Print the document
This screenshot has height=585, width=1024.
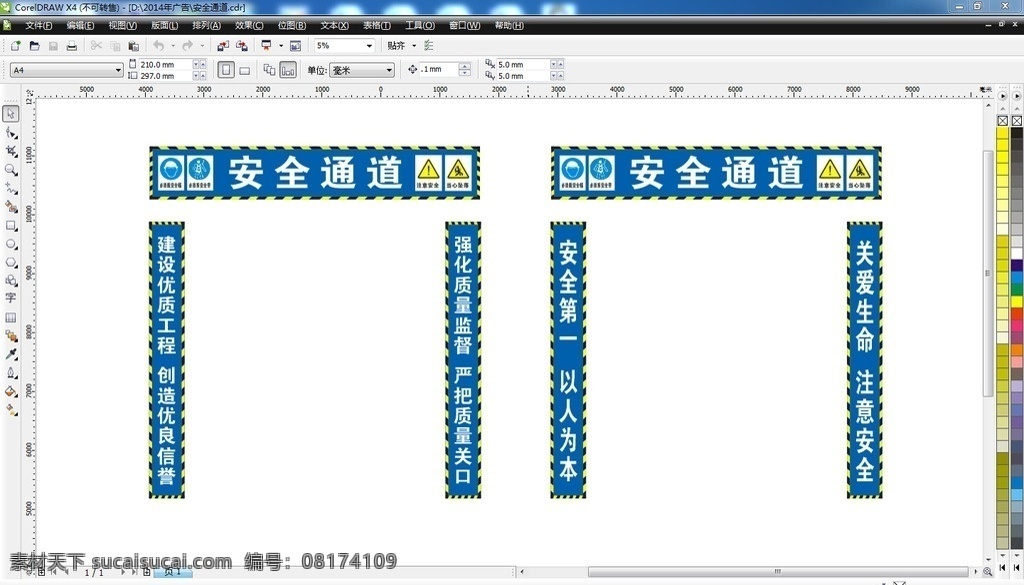(x=72, y=46)
